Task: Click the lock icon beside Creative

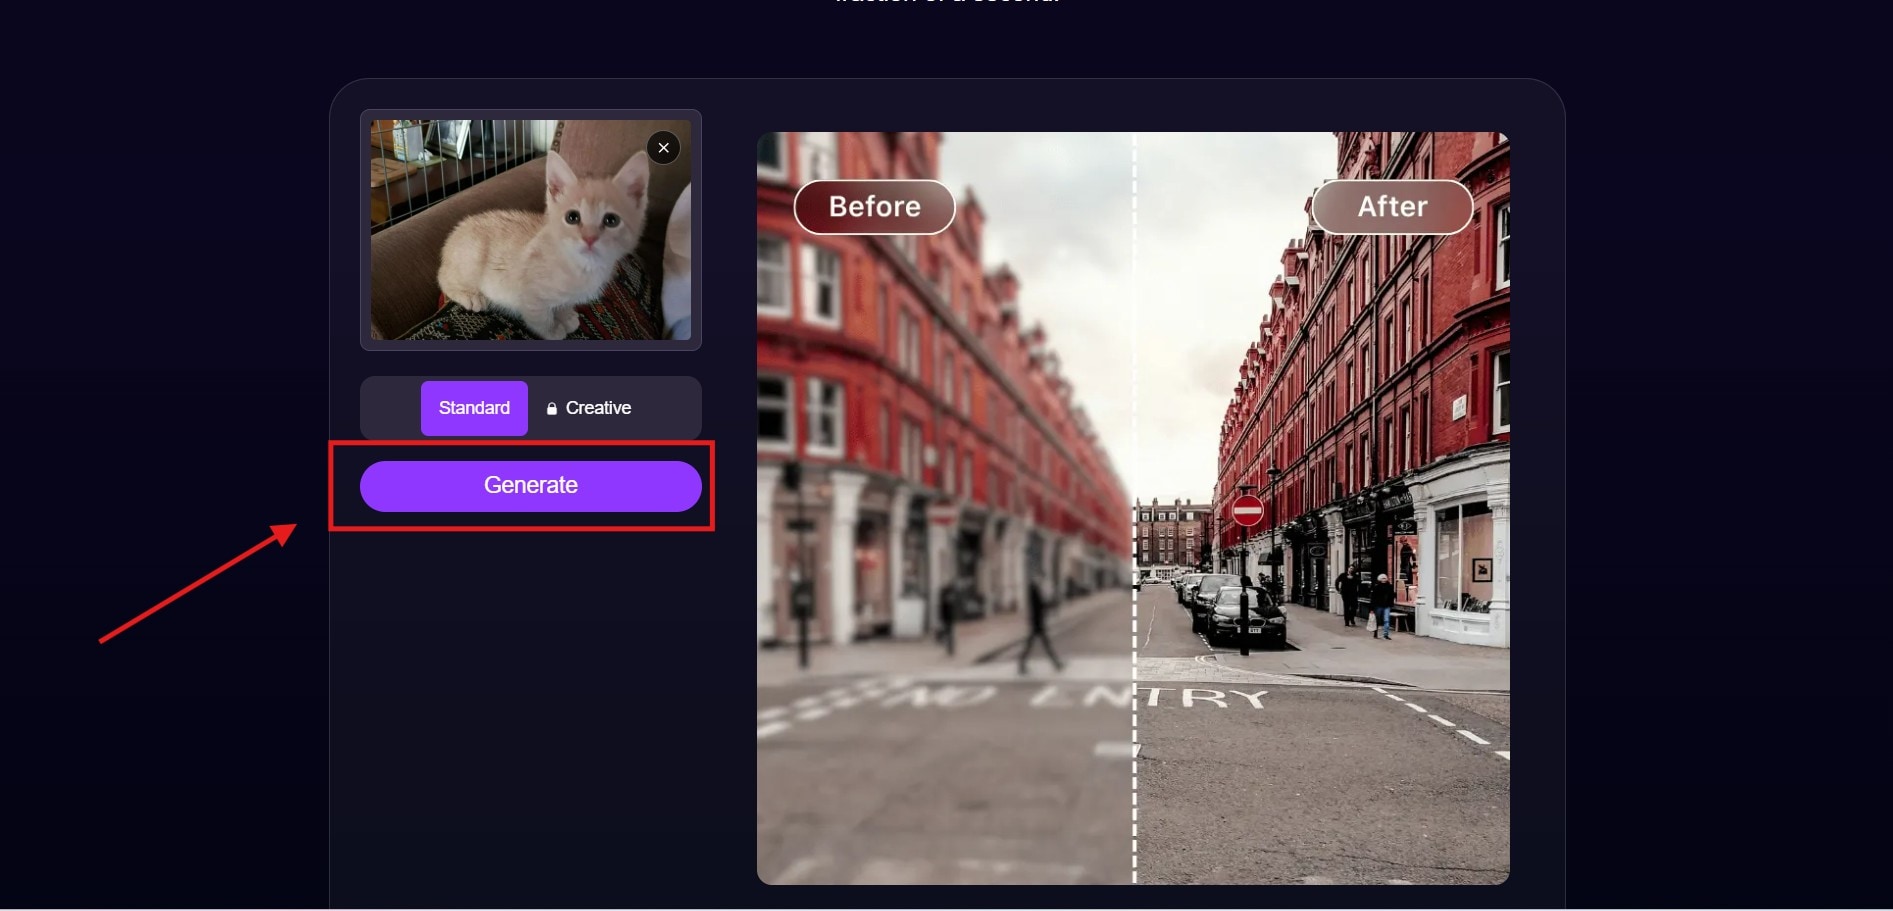Action: (x=552, y=409)
